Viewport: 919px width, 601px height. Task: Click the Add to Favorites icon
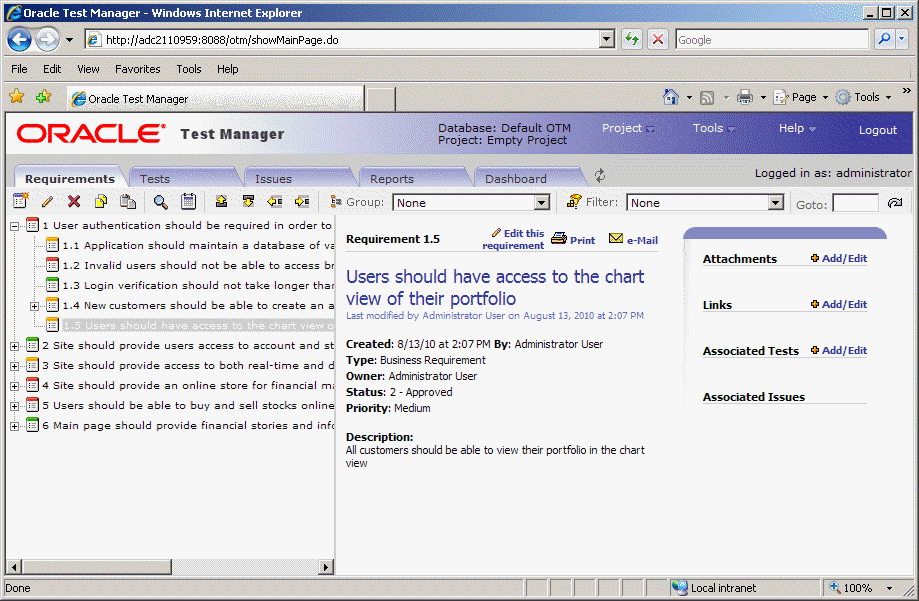pos(43,96)
